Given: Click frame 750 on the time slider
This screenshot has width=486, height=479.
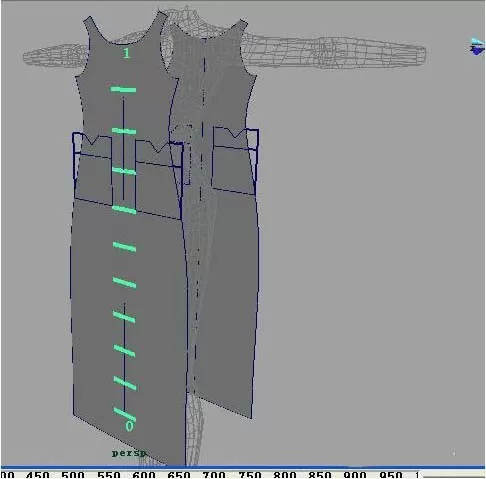Looking at the screenshot, I should point(250,475).
